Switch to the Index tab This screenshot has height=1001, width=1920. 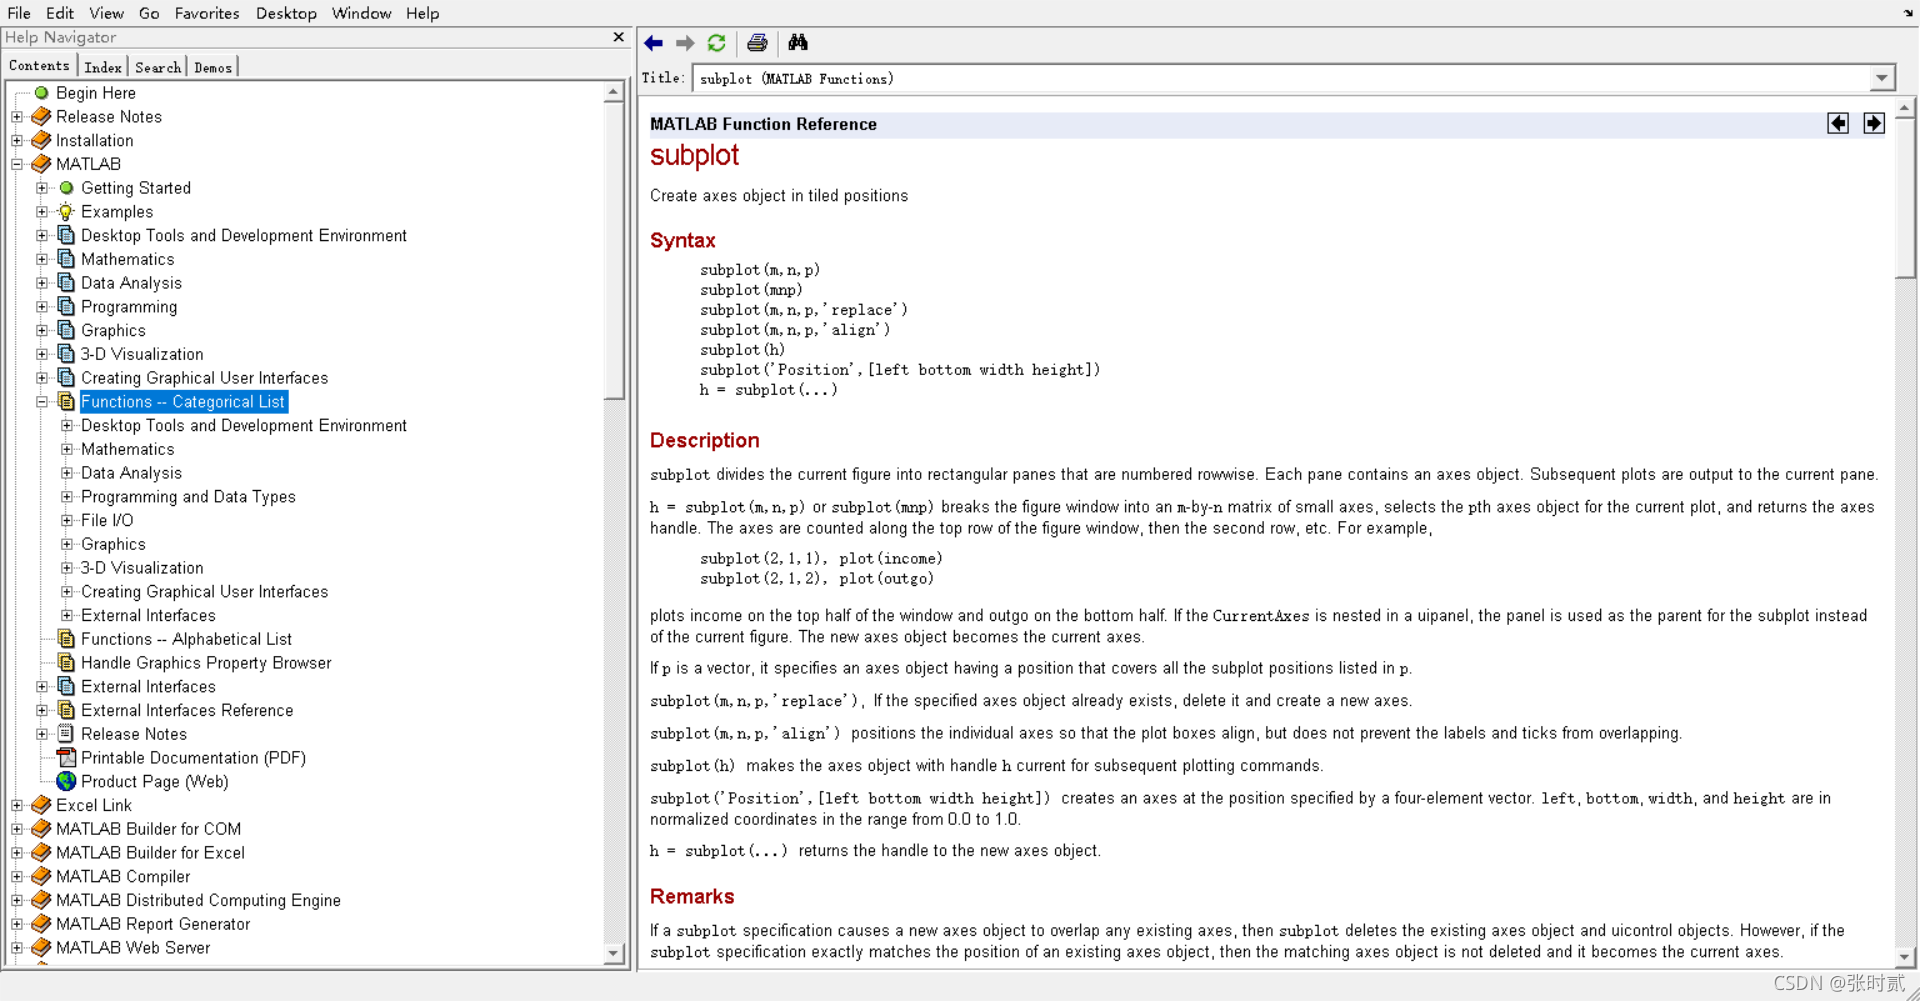(x=103, y=67)
